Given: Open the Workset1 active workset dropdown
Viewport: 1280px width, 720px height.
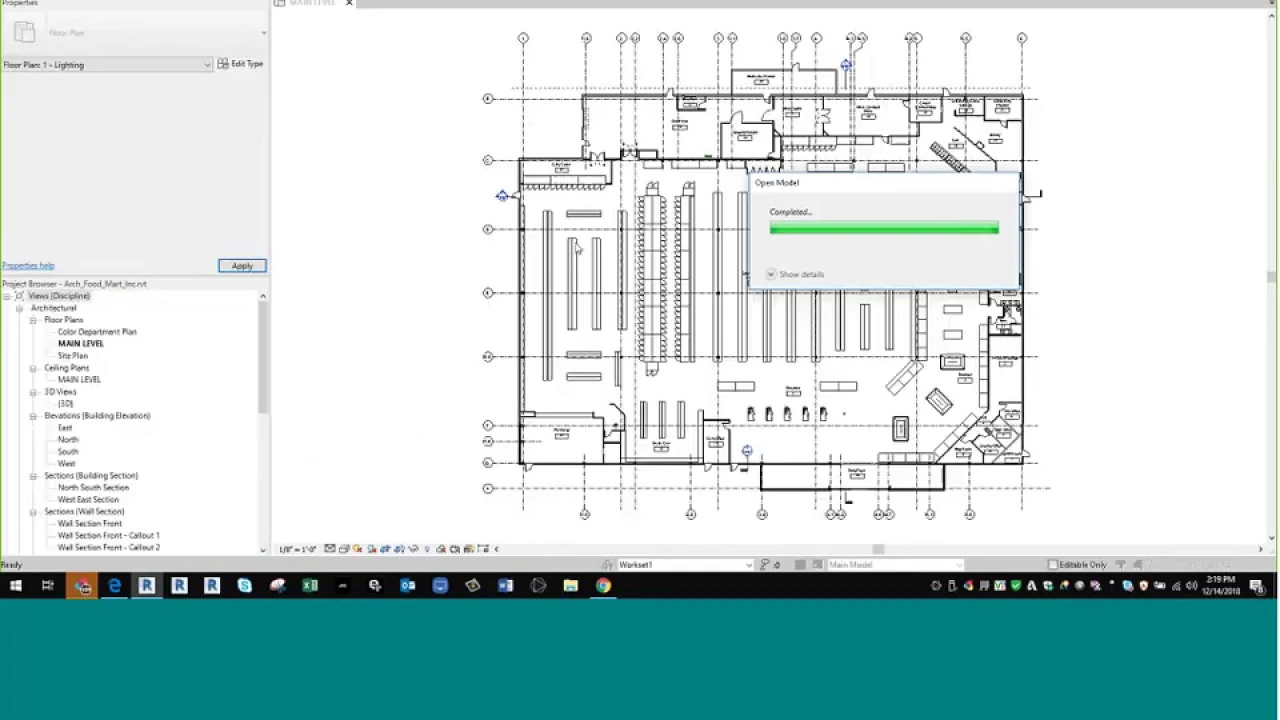Looking at the screenshot, I should [686, 565].
